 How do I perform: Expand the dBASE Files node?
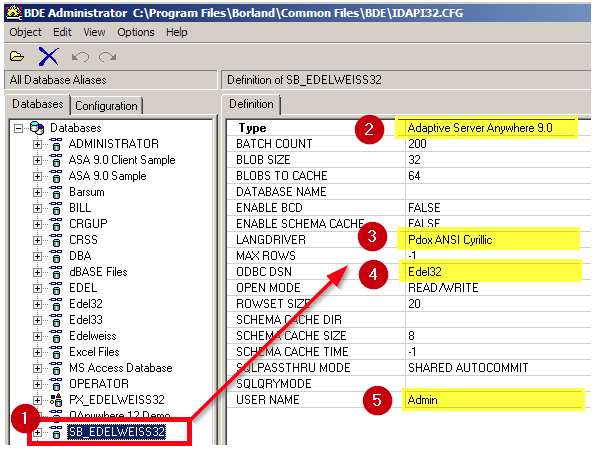tap(37, 272)
